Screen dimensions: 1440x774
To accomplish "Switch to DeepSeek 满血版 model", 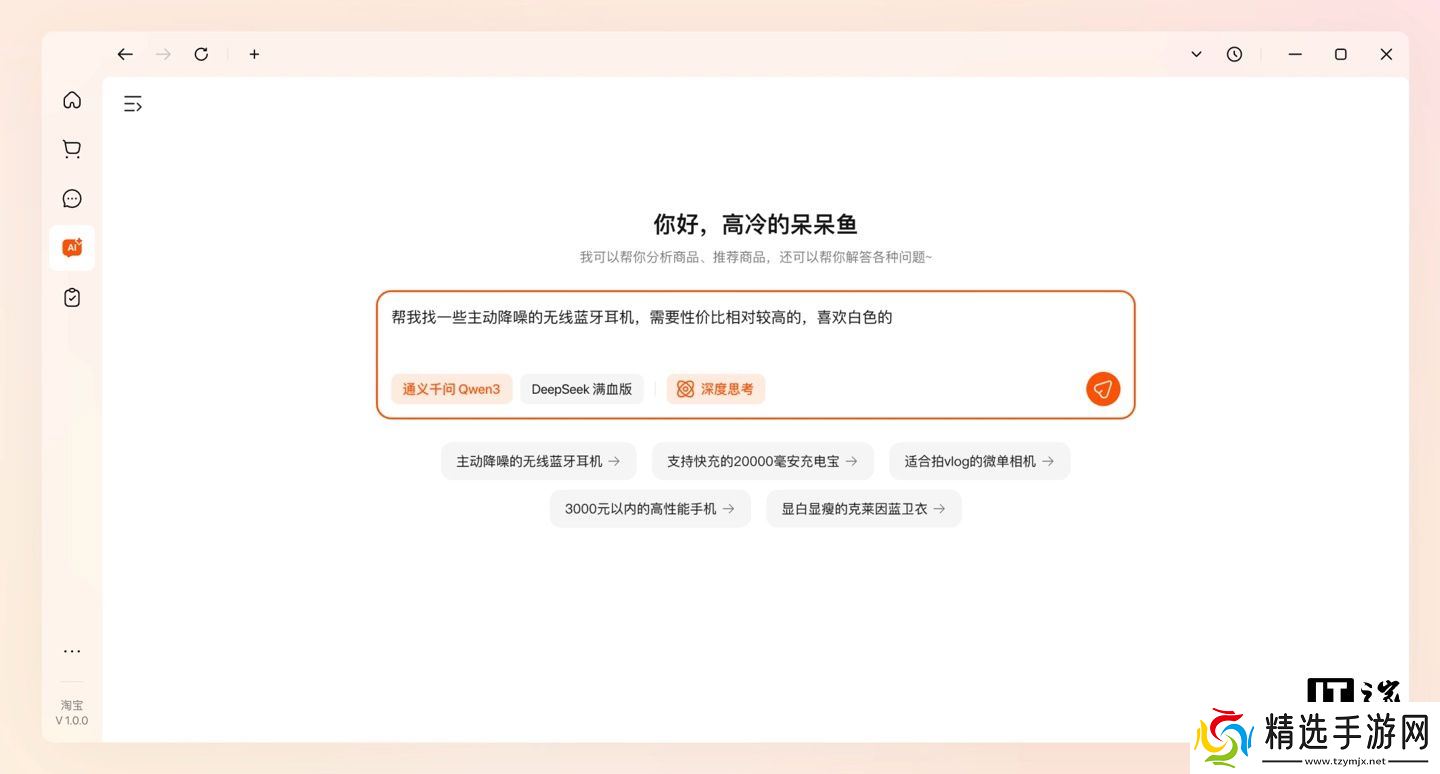I will [581, 389].
